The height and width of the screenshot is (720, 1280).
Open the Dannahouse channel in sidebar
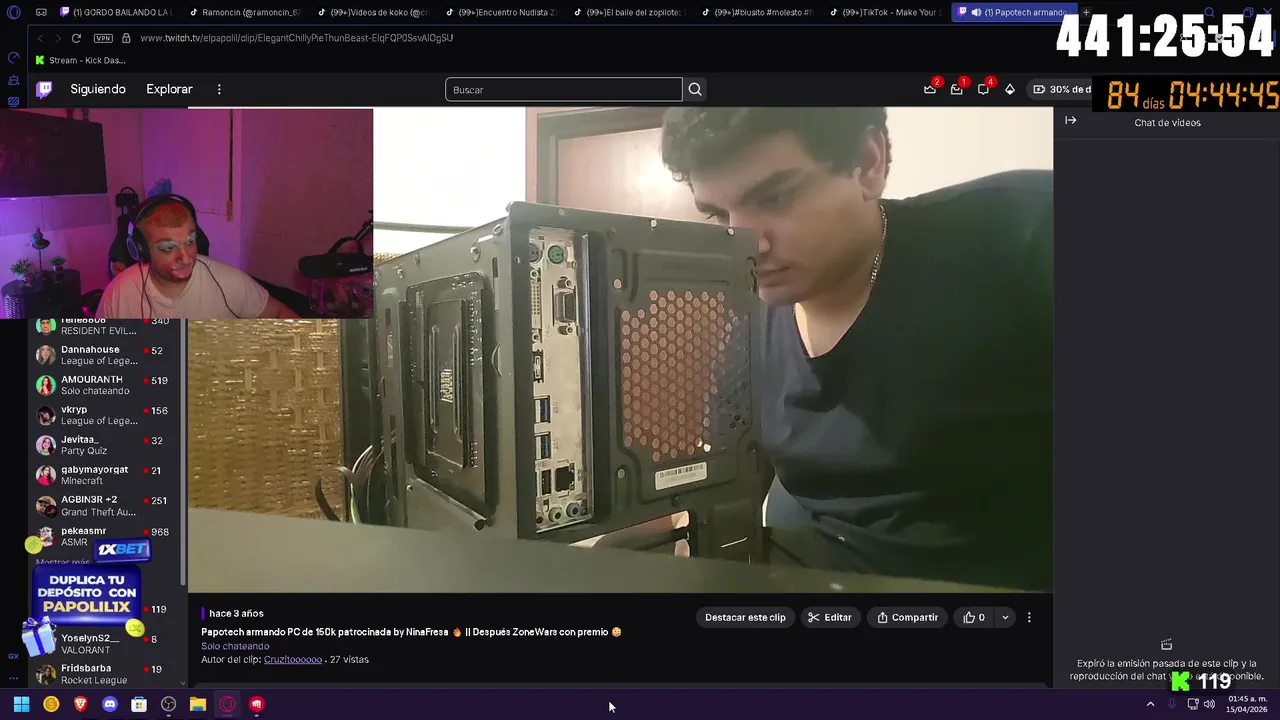106,355
